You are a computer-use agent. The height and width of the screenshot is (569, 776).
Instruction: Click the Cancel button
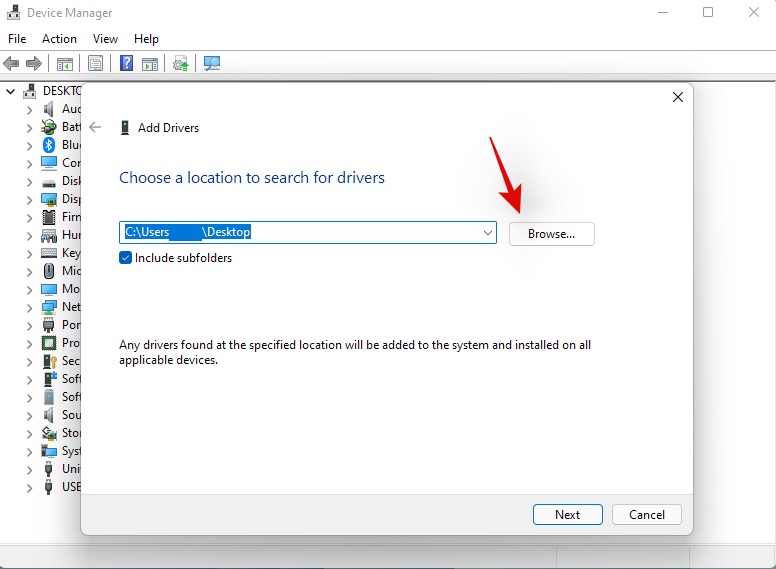click(647, 515)
